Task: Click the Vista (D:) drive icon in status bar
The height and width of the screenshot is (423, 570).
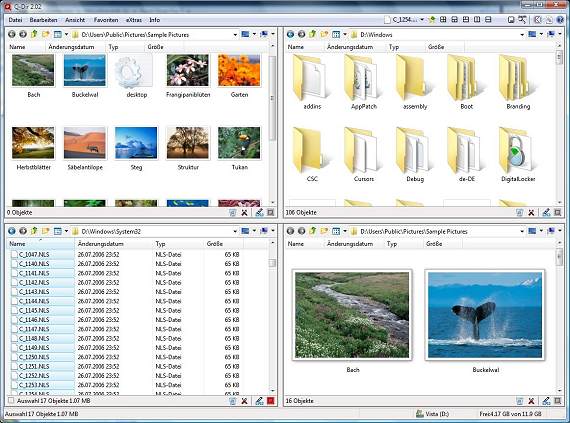Action: click(420, 414)
